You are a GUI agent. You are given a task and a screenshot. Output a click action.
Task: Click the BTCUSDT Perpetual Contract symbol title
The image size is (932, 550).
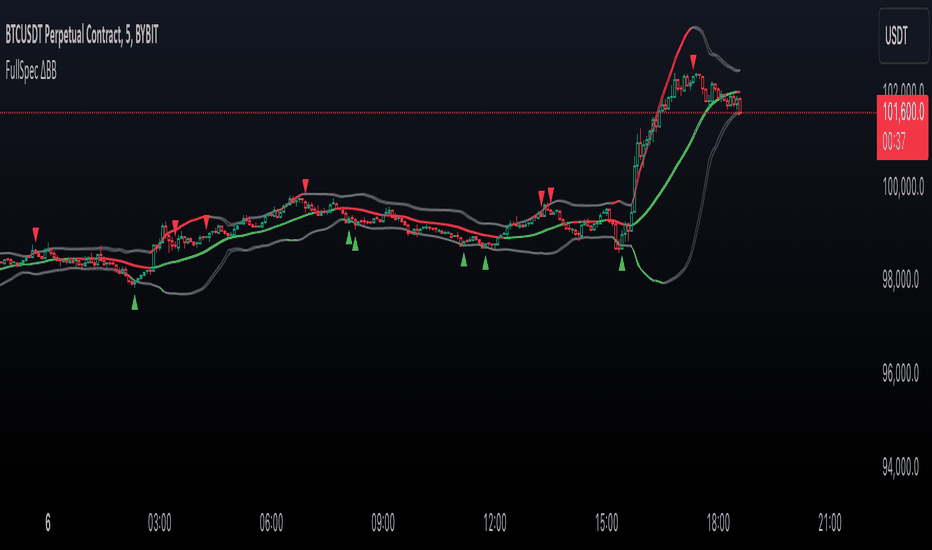(x=82, y=36)
